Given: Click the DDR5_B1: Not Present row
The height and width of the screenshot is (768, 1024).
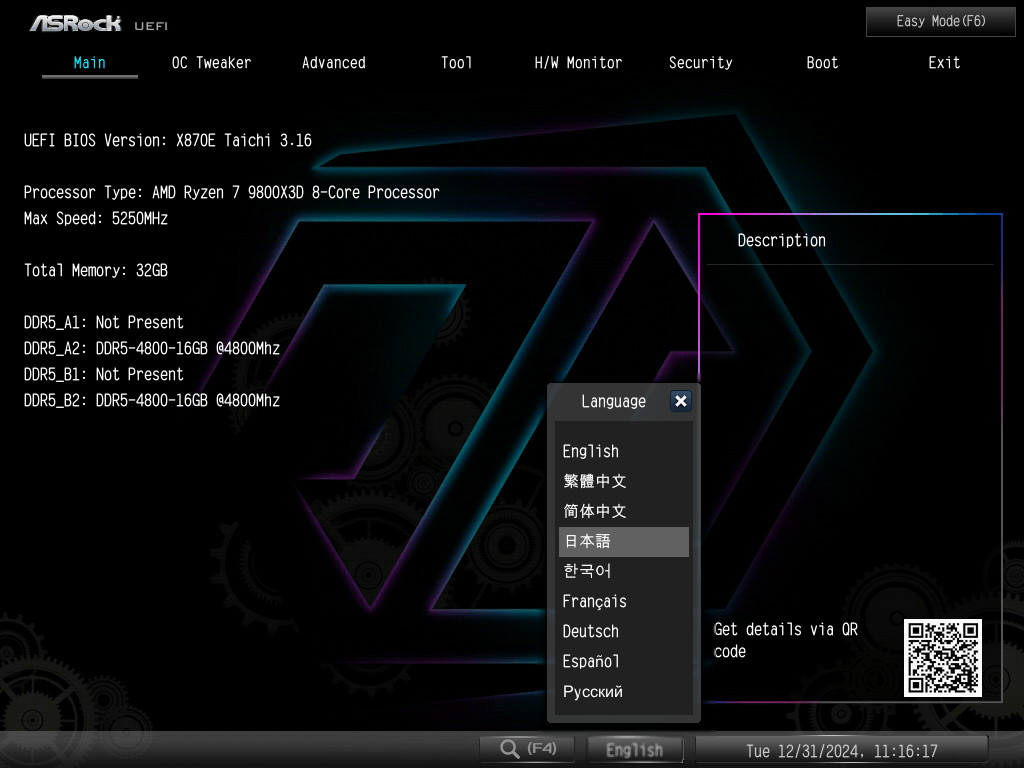Looking at the screenshot, I should [104, 375].
